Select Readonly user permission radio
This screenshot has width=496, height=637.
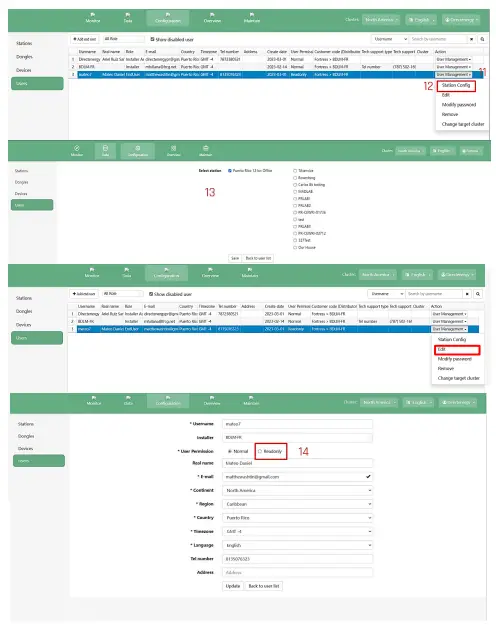pyautogui.click(x=260, y=451)
